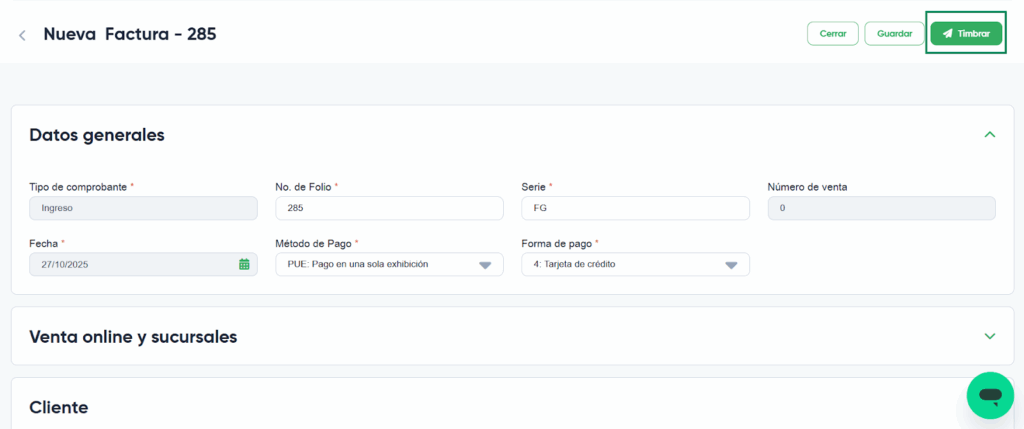Click the Cliente section header
1024x429 pixels.
(x=59, y=407)
